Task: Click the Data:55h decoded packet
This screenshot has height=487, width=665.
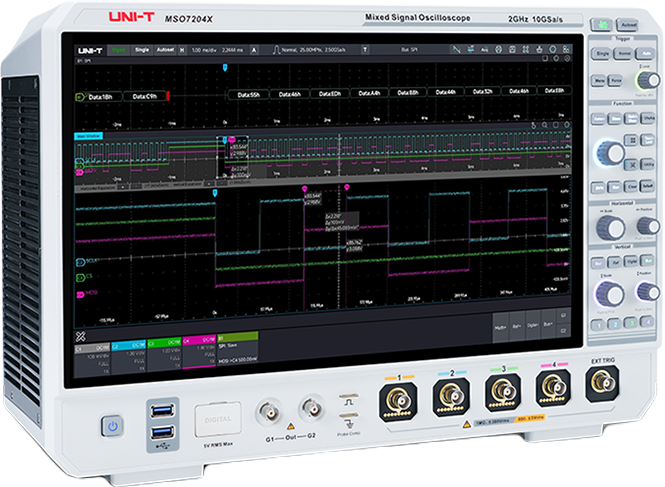Action: (x=249, y=95)
